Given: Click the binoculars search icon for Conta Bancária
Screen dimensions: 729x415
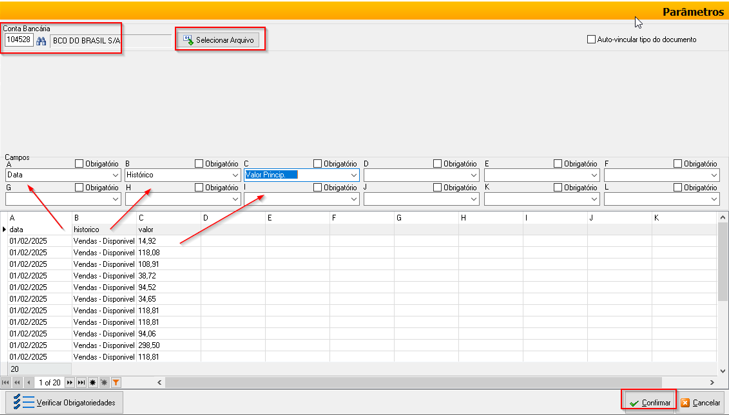Looking at the screenshot, I should (41, 41).
